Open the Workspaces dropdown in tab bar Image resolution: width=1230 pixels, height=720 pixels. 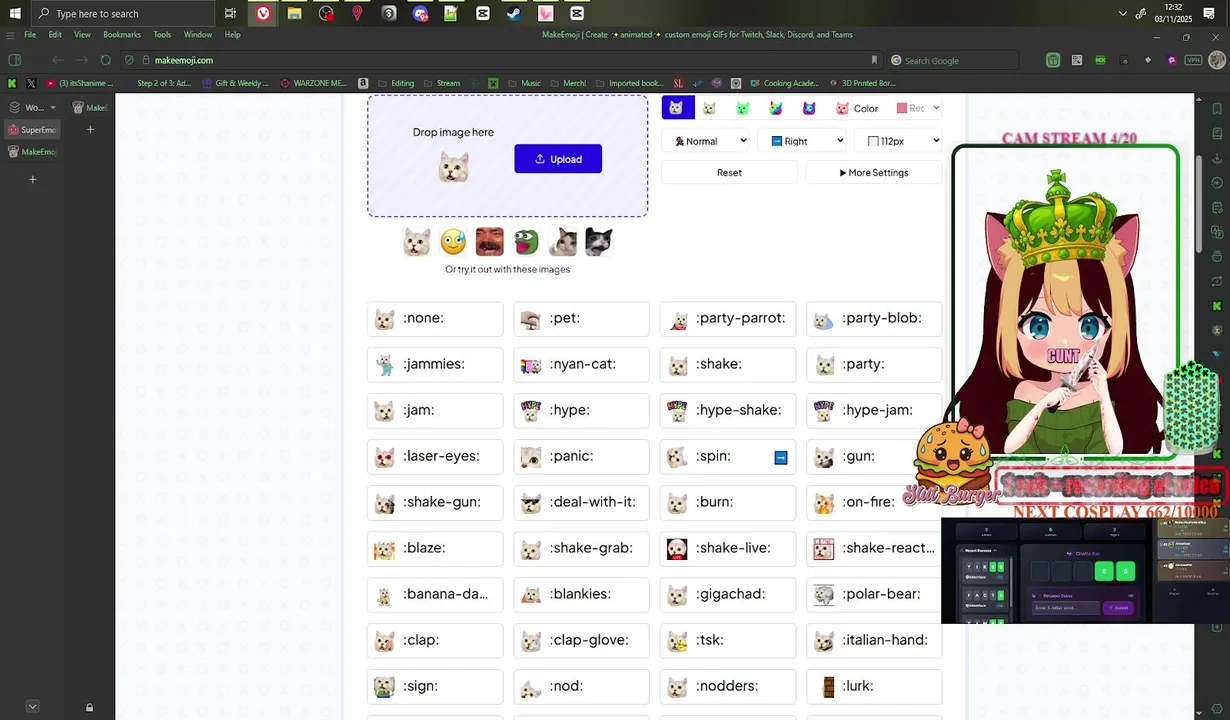pos(32,107)
